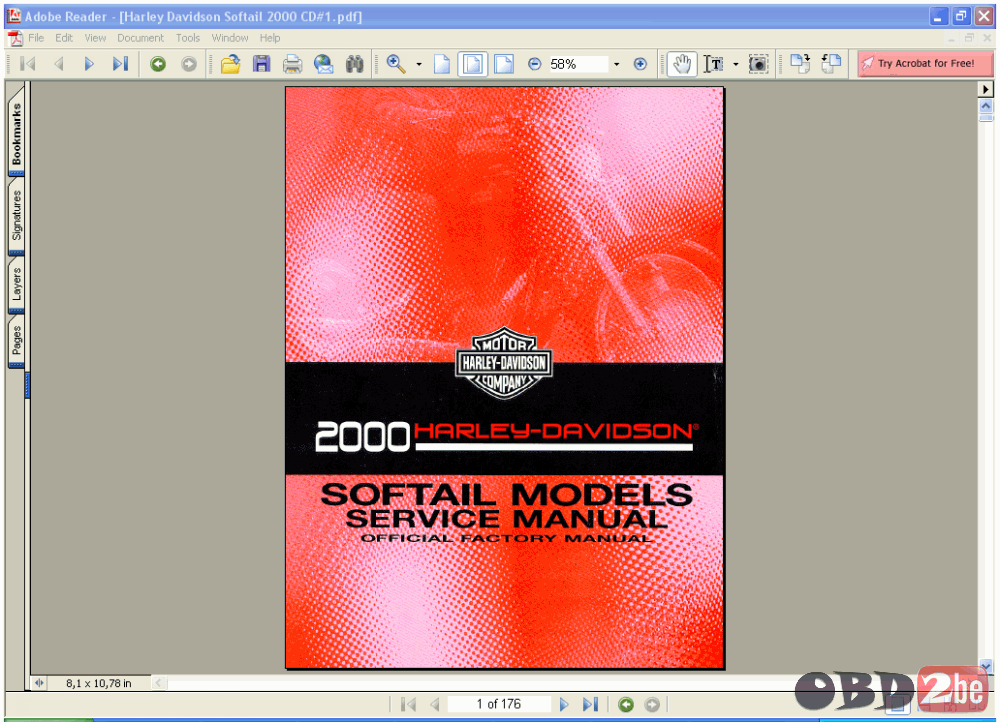The image size is (1000, 722).
Task: Toggle Fit Page view button
Action: coord(473,64)
